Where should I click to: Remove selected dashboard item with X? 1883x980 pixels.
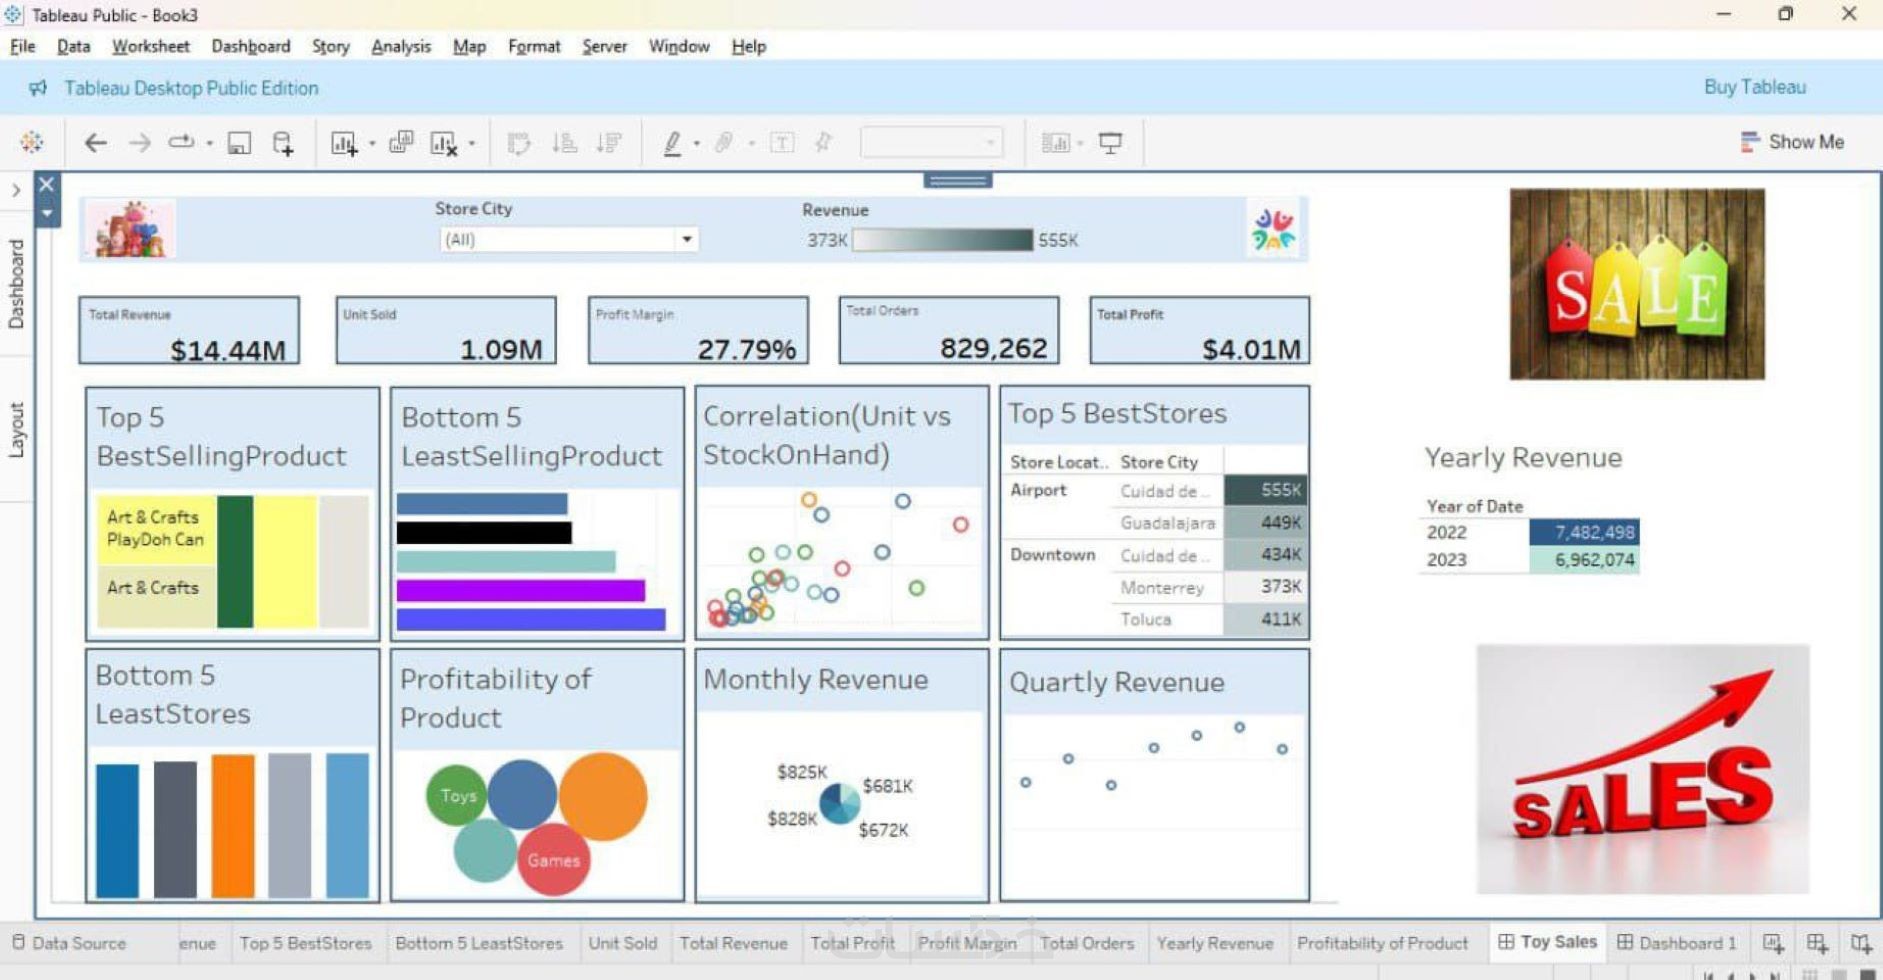pyautogui.click(x=46, y=184)
